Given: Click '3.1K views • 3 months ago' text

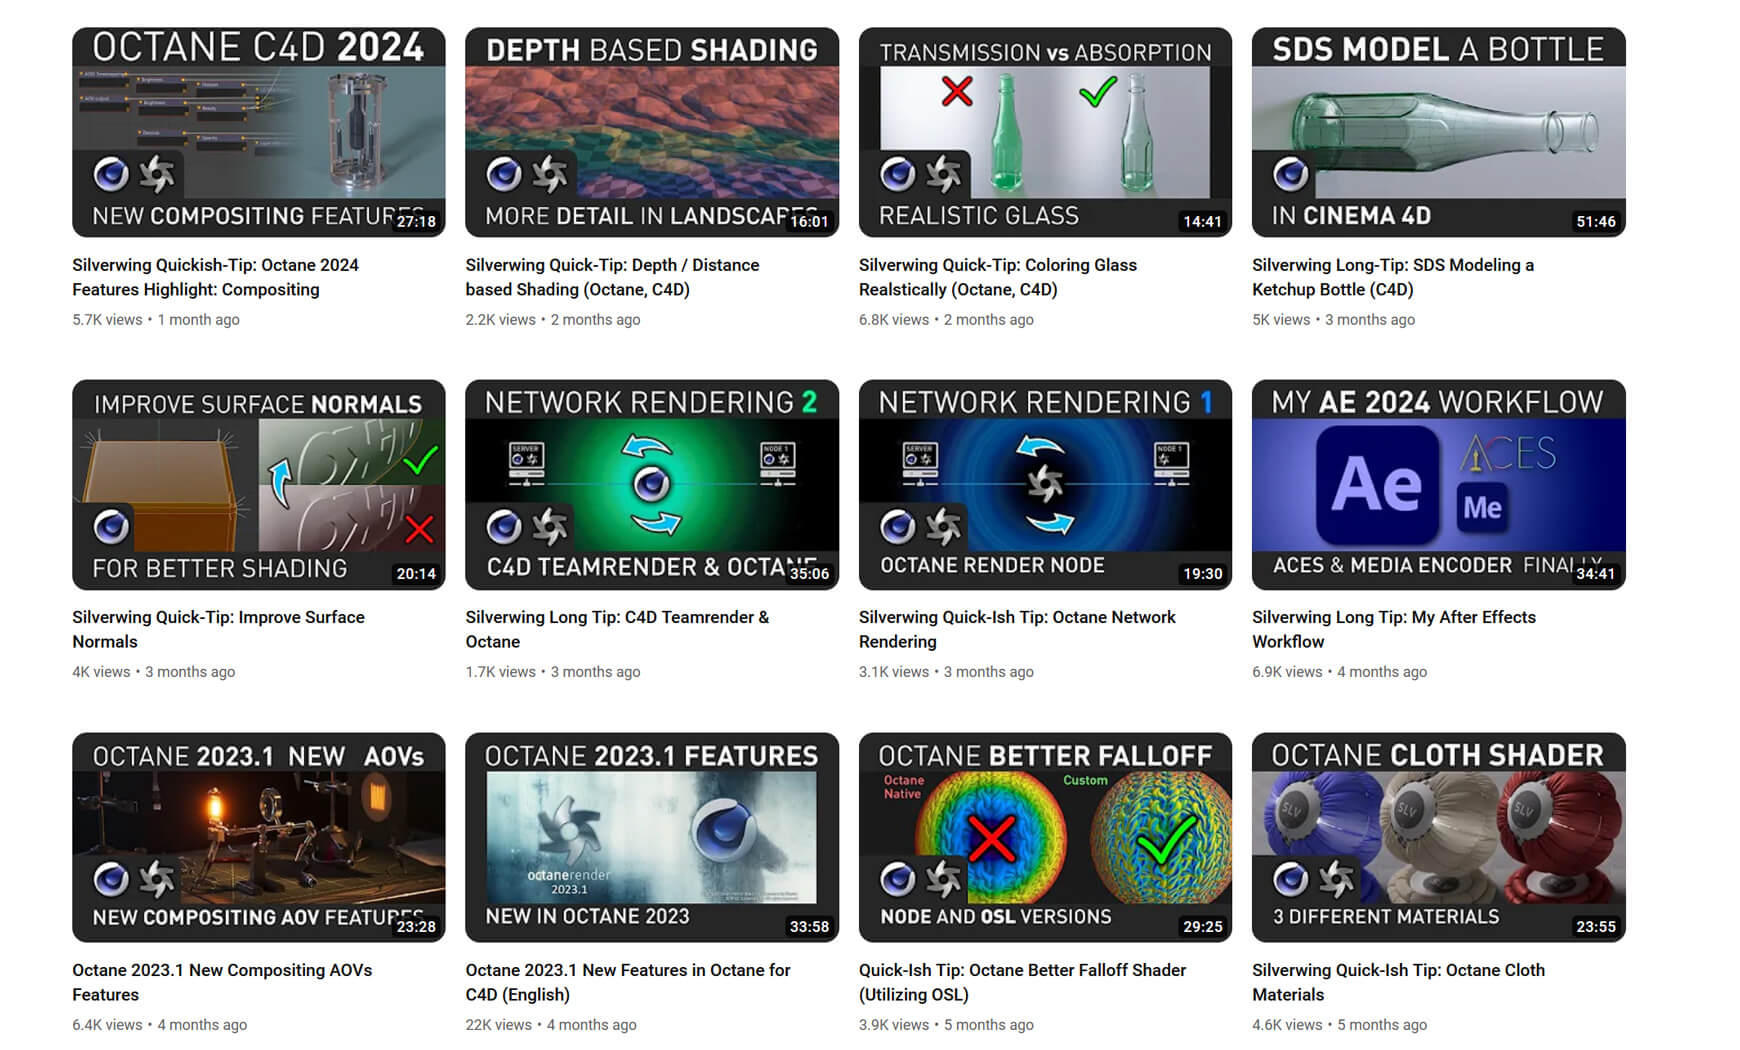Looking at the screenshot, I should coord(946,672).
